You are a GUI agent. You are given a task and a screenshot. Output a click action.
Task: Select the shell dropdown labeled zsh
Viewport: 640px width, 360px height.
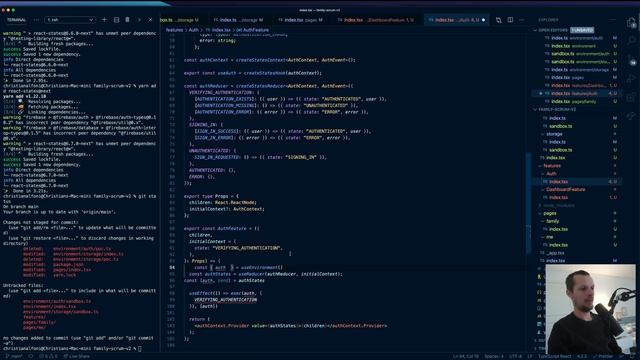70,20
